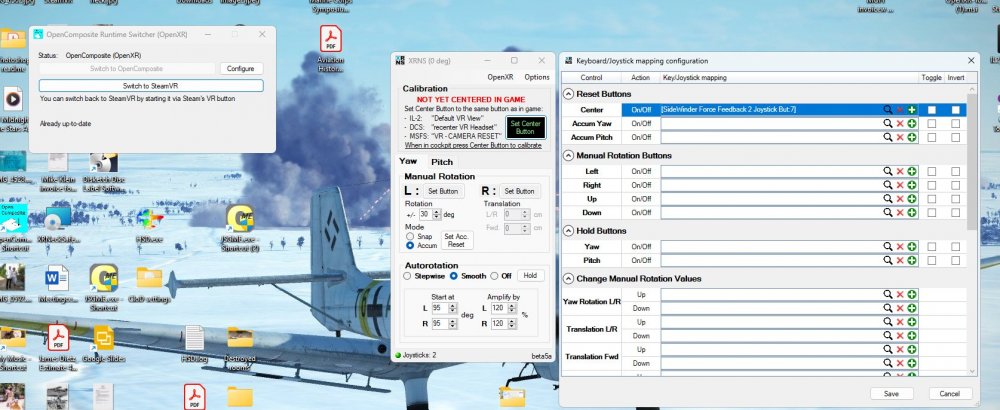Choose Stepwise autorotation option
Screen dimensions: 1000x410
pos(407,275)
